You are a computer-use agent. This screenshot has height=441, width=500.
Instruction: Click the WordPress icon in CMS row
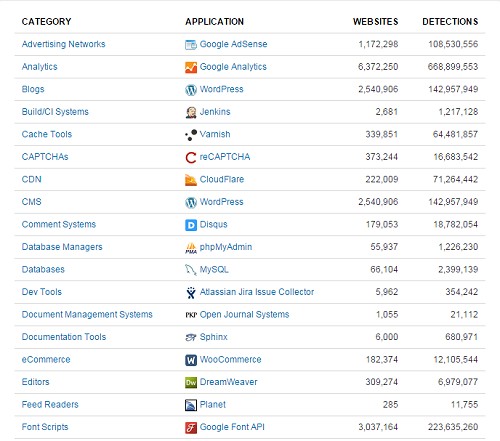tap(191, 203)
